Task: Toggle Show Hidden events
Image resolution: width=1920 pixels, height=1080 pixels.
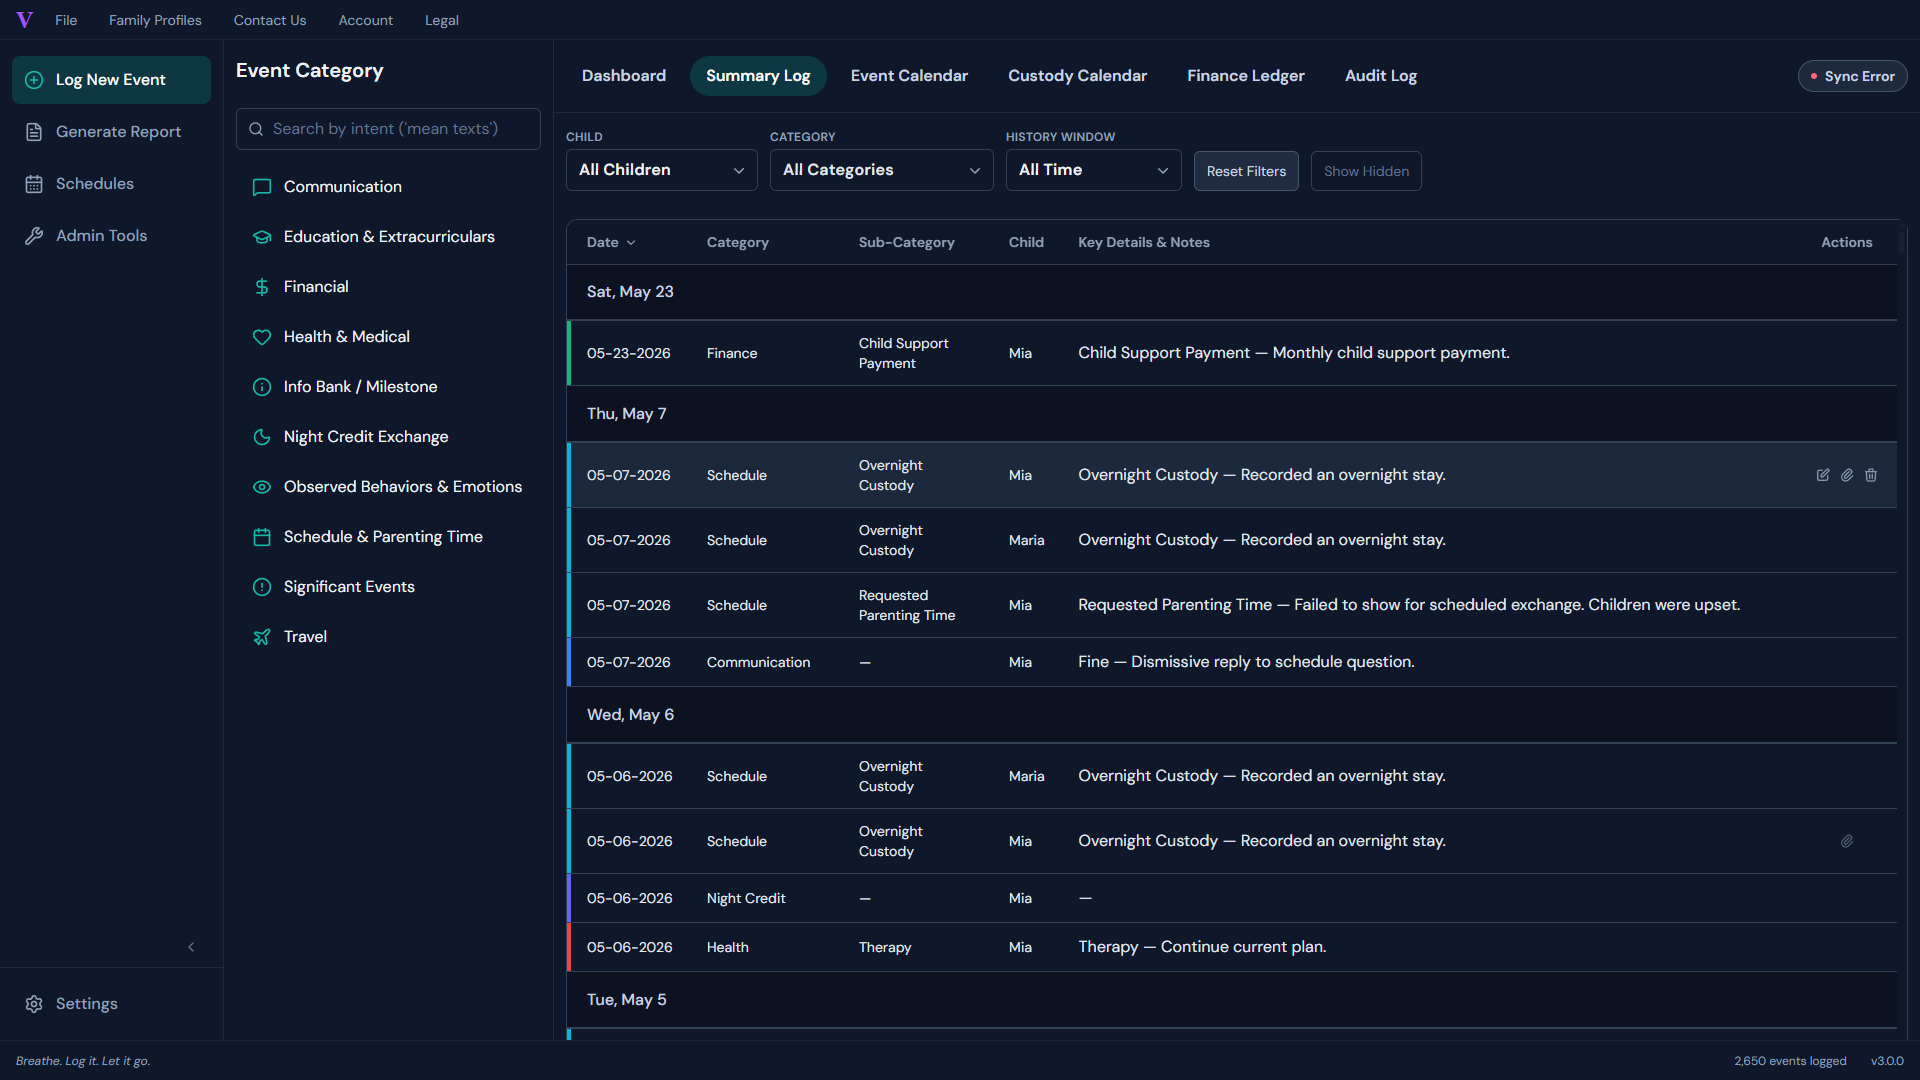Action: pos(1366,171)
